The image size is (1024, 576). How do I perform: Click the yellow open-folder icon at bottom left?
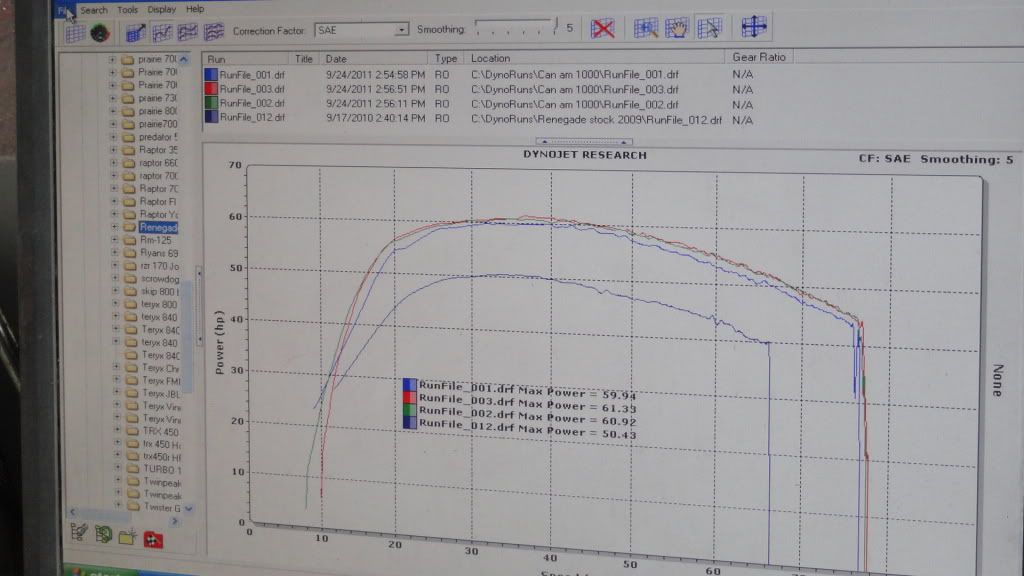tap(127, 539)
